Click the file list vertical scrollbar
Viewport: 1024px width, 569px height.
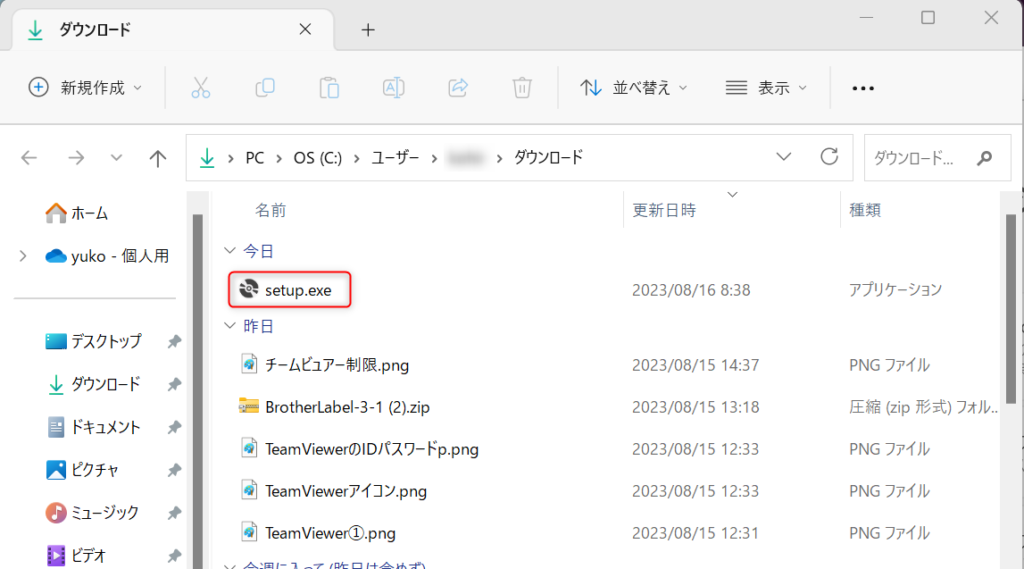coord(1010,307)
